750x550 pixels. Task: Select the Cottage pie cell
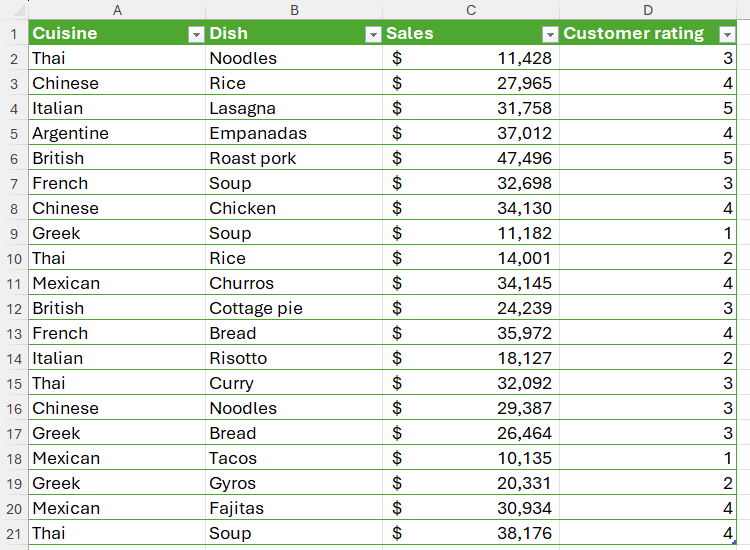pos(256,308)
